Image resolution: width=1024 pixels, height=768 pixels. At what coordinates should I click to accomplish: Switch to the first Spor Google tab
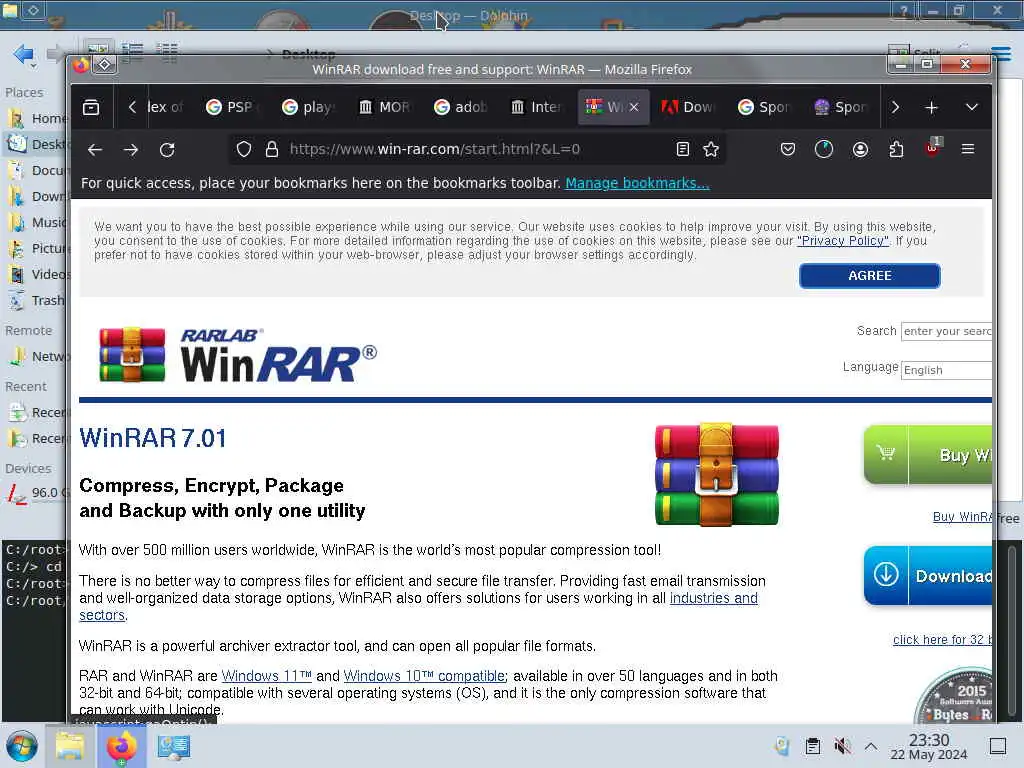[765, 107]
